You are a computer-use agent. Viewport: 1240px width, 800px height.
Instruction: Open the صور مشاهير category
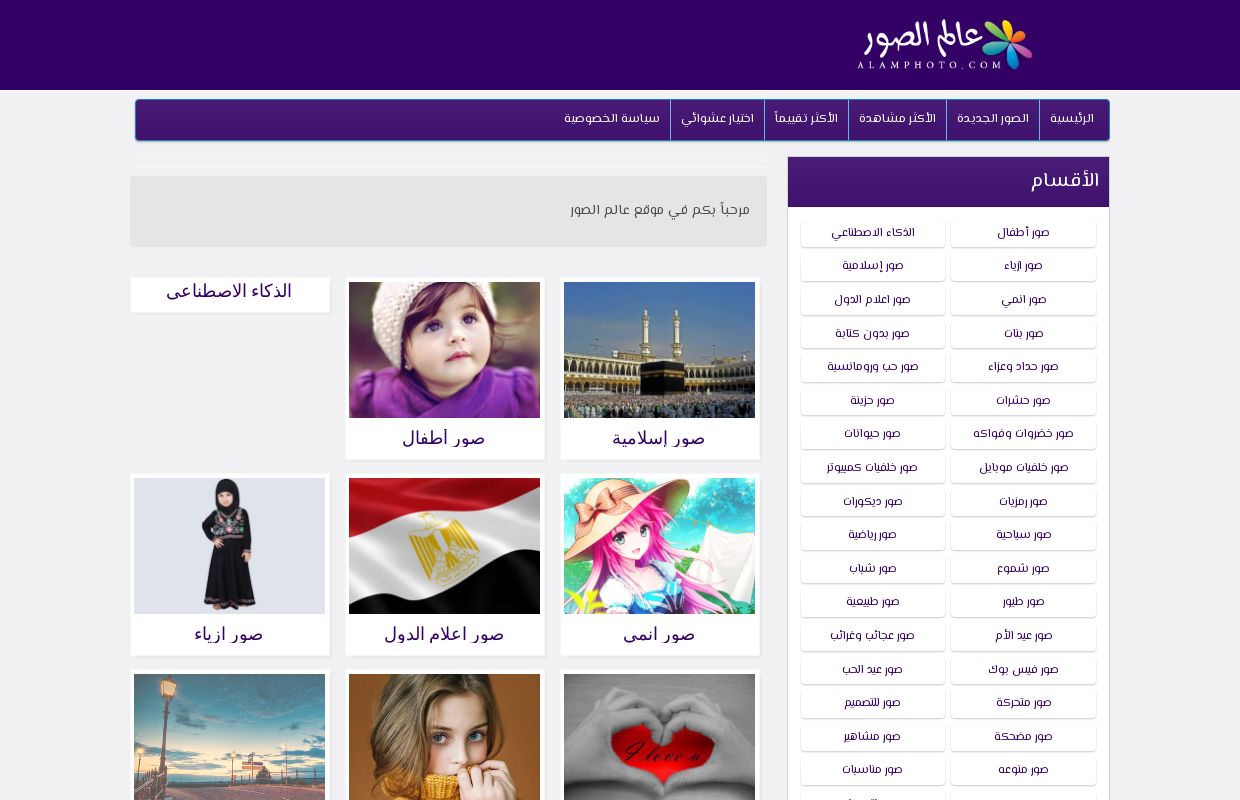873,737
